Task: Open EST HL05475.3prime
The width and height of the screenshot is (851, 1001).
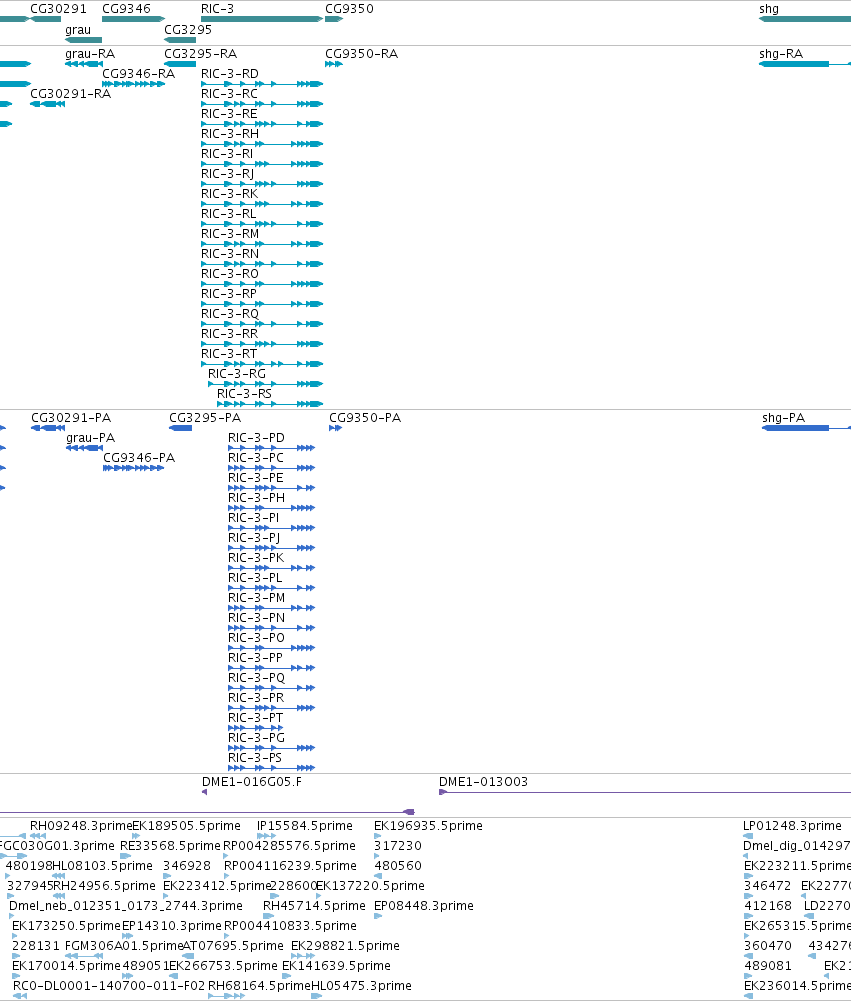Action: pyautogui.click(x=316, y=996)
